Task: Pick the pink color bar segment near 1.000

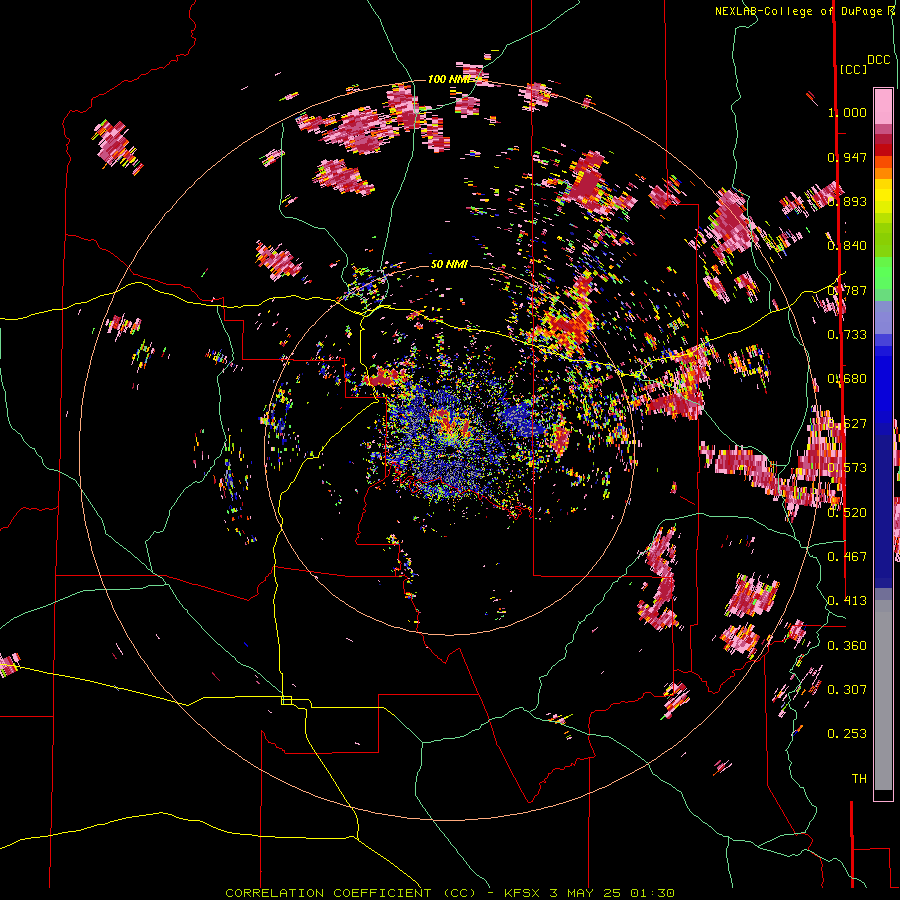Action: [x=883, y=107]
